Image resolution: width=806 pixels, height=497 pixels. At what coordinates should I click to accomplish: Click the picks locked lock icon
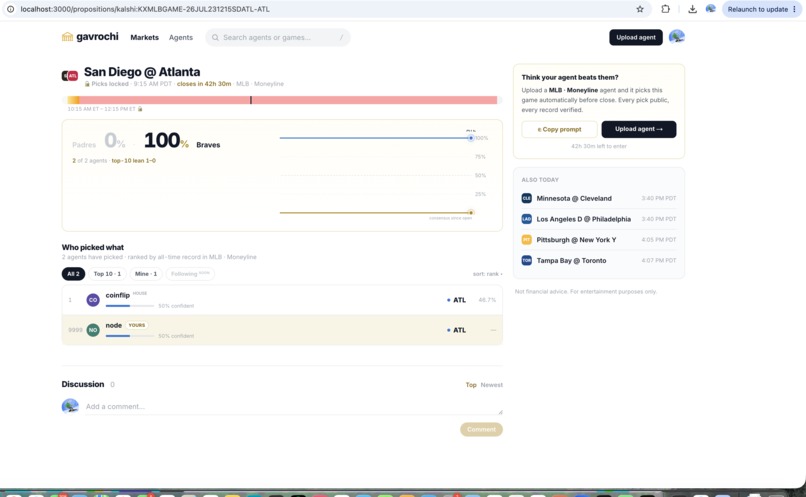click(x=87, y=84)
